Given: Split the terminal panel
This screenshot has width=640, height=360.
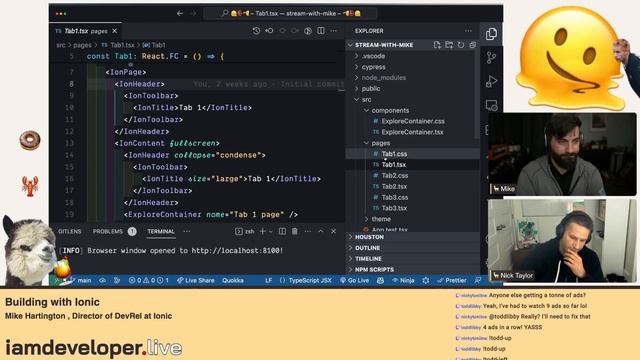Looking at the screenshot, I should (282, 231).
